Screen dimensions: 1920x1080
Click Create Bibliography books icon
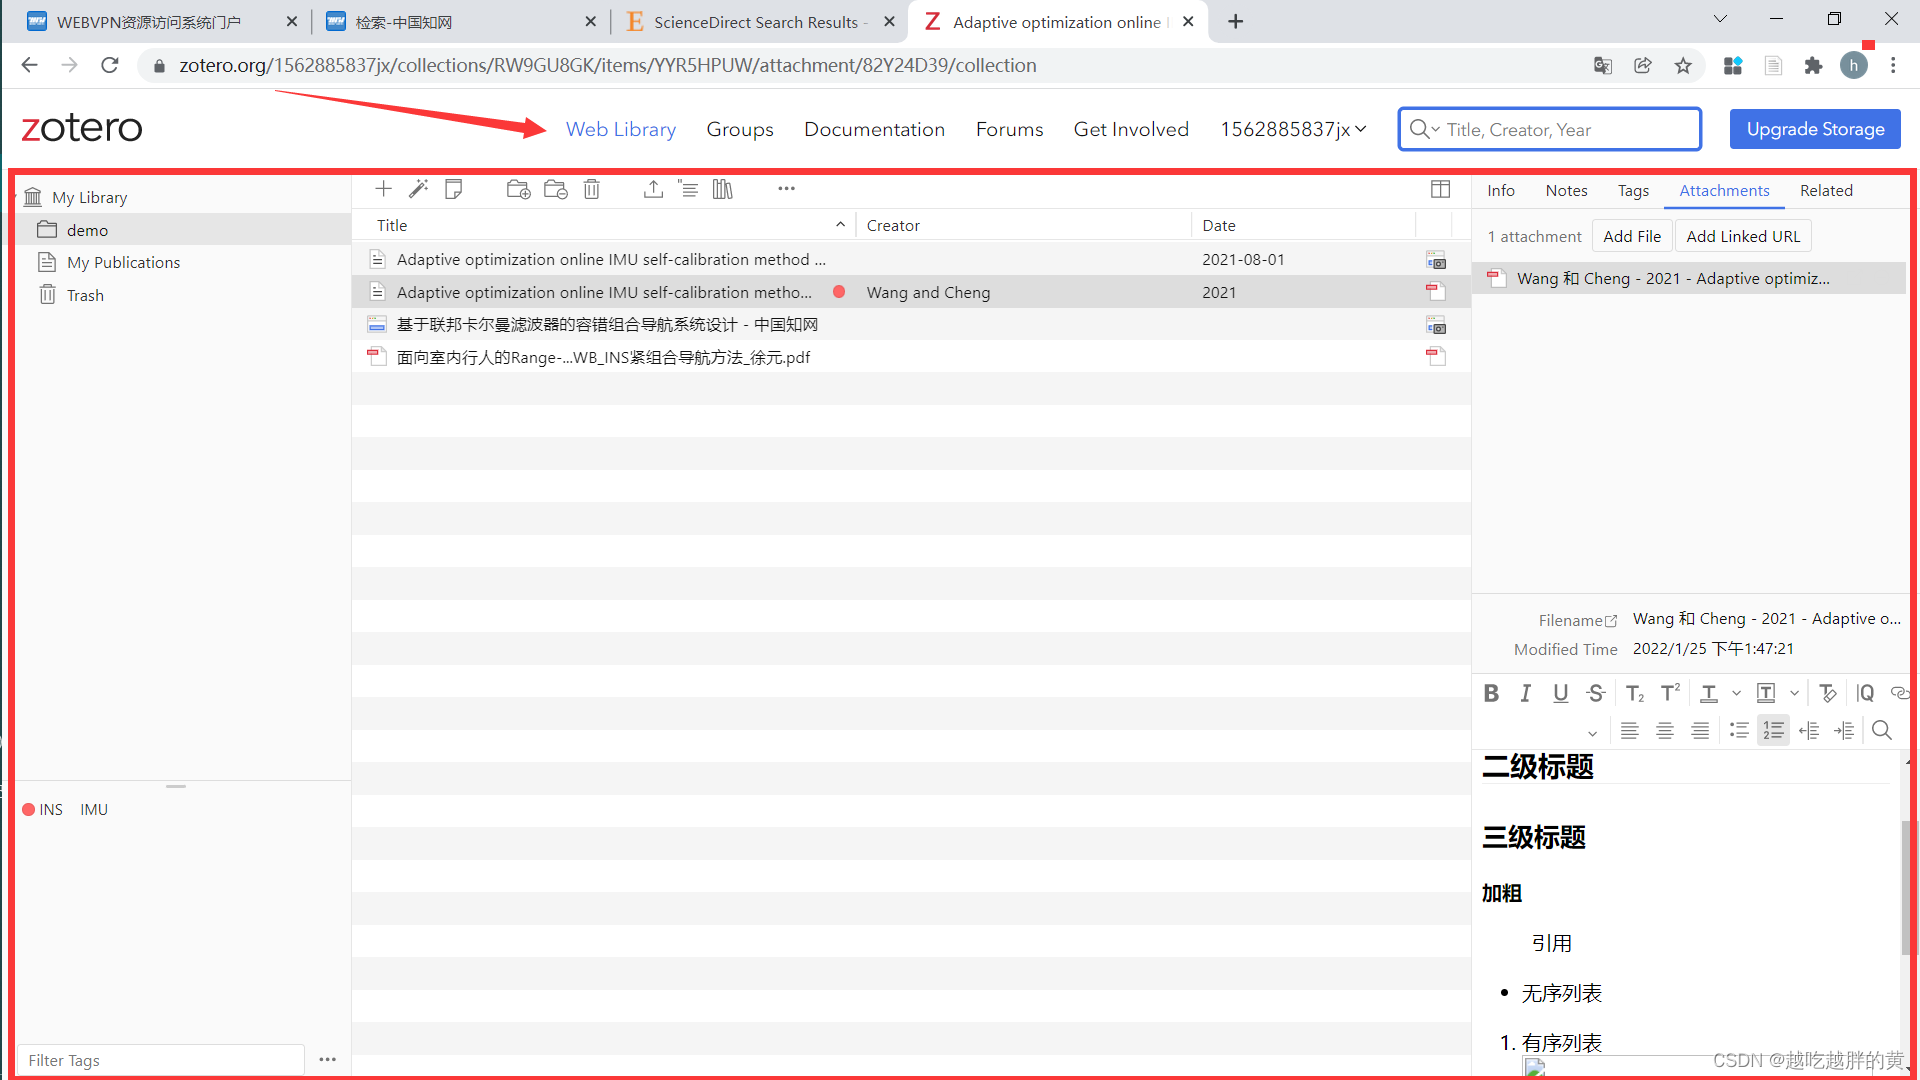tap(723, 189)
